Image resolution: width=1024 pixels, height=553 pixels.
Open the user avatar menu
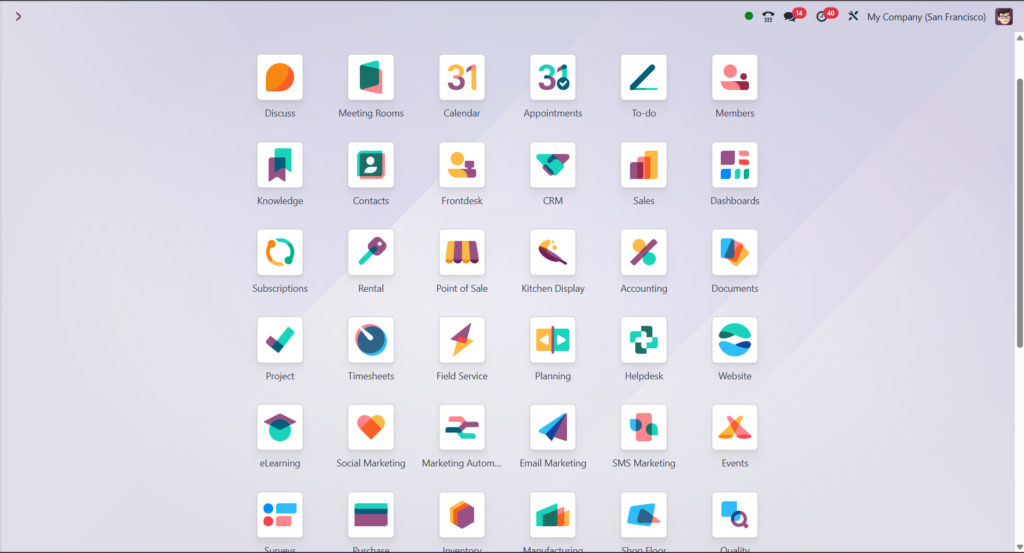pos(1004,16)
